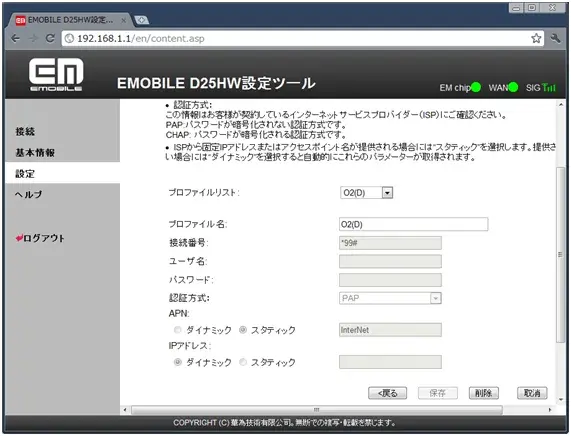Viewport: 571px width, 436px height.
Task: Click the ユーザ名 input field
Action: coord(390,262)
